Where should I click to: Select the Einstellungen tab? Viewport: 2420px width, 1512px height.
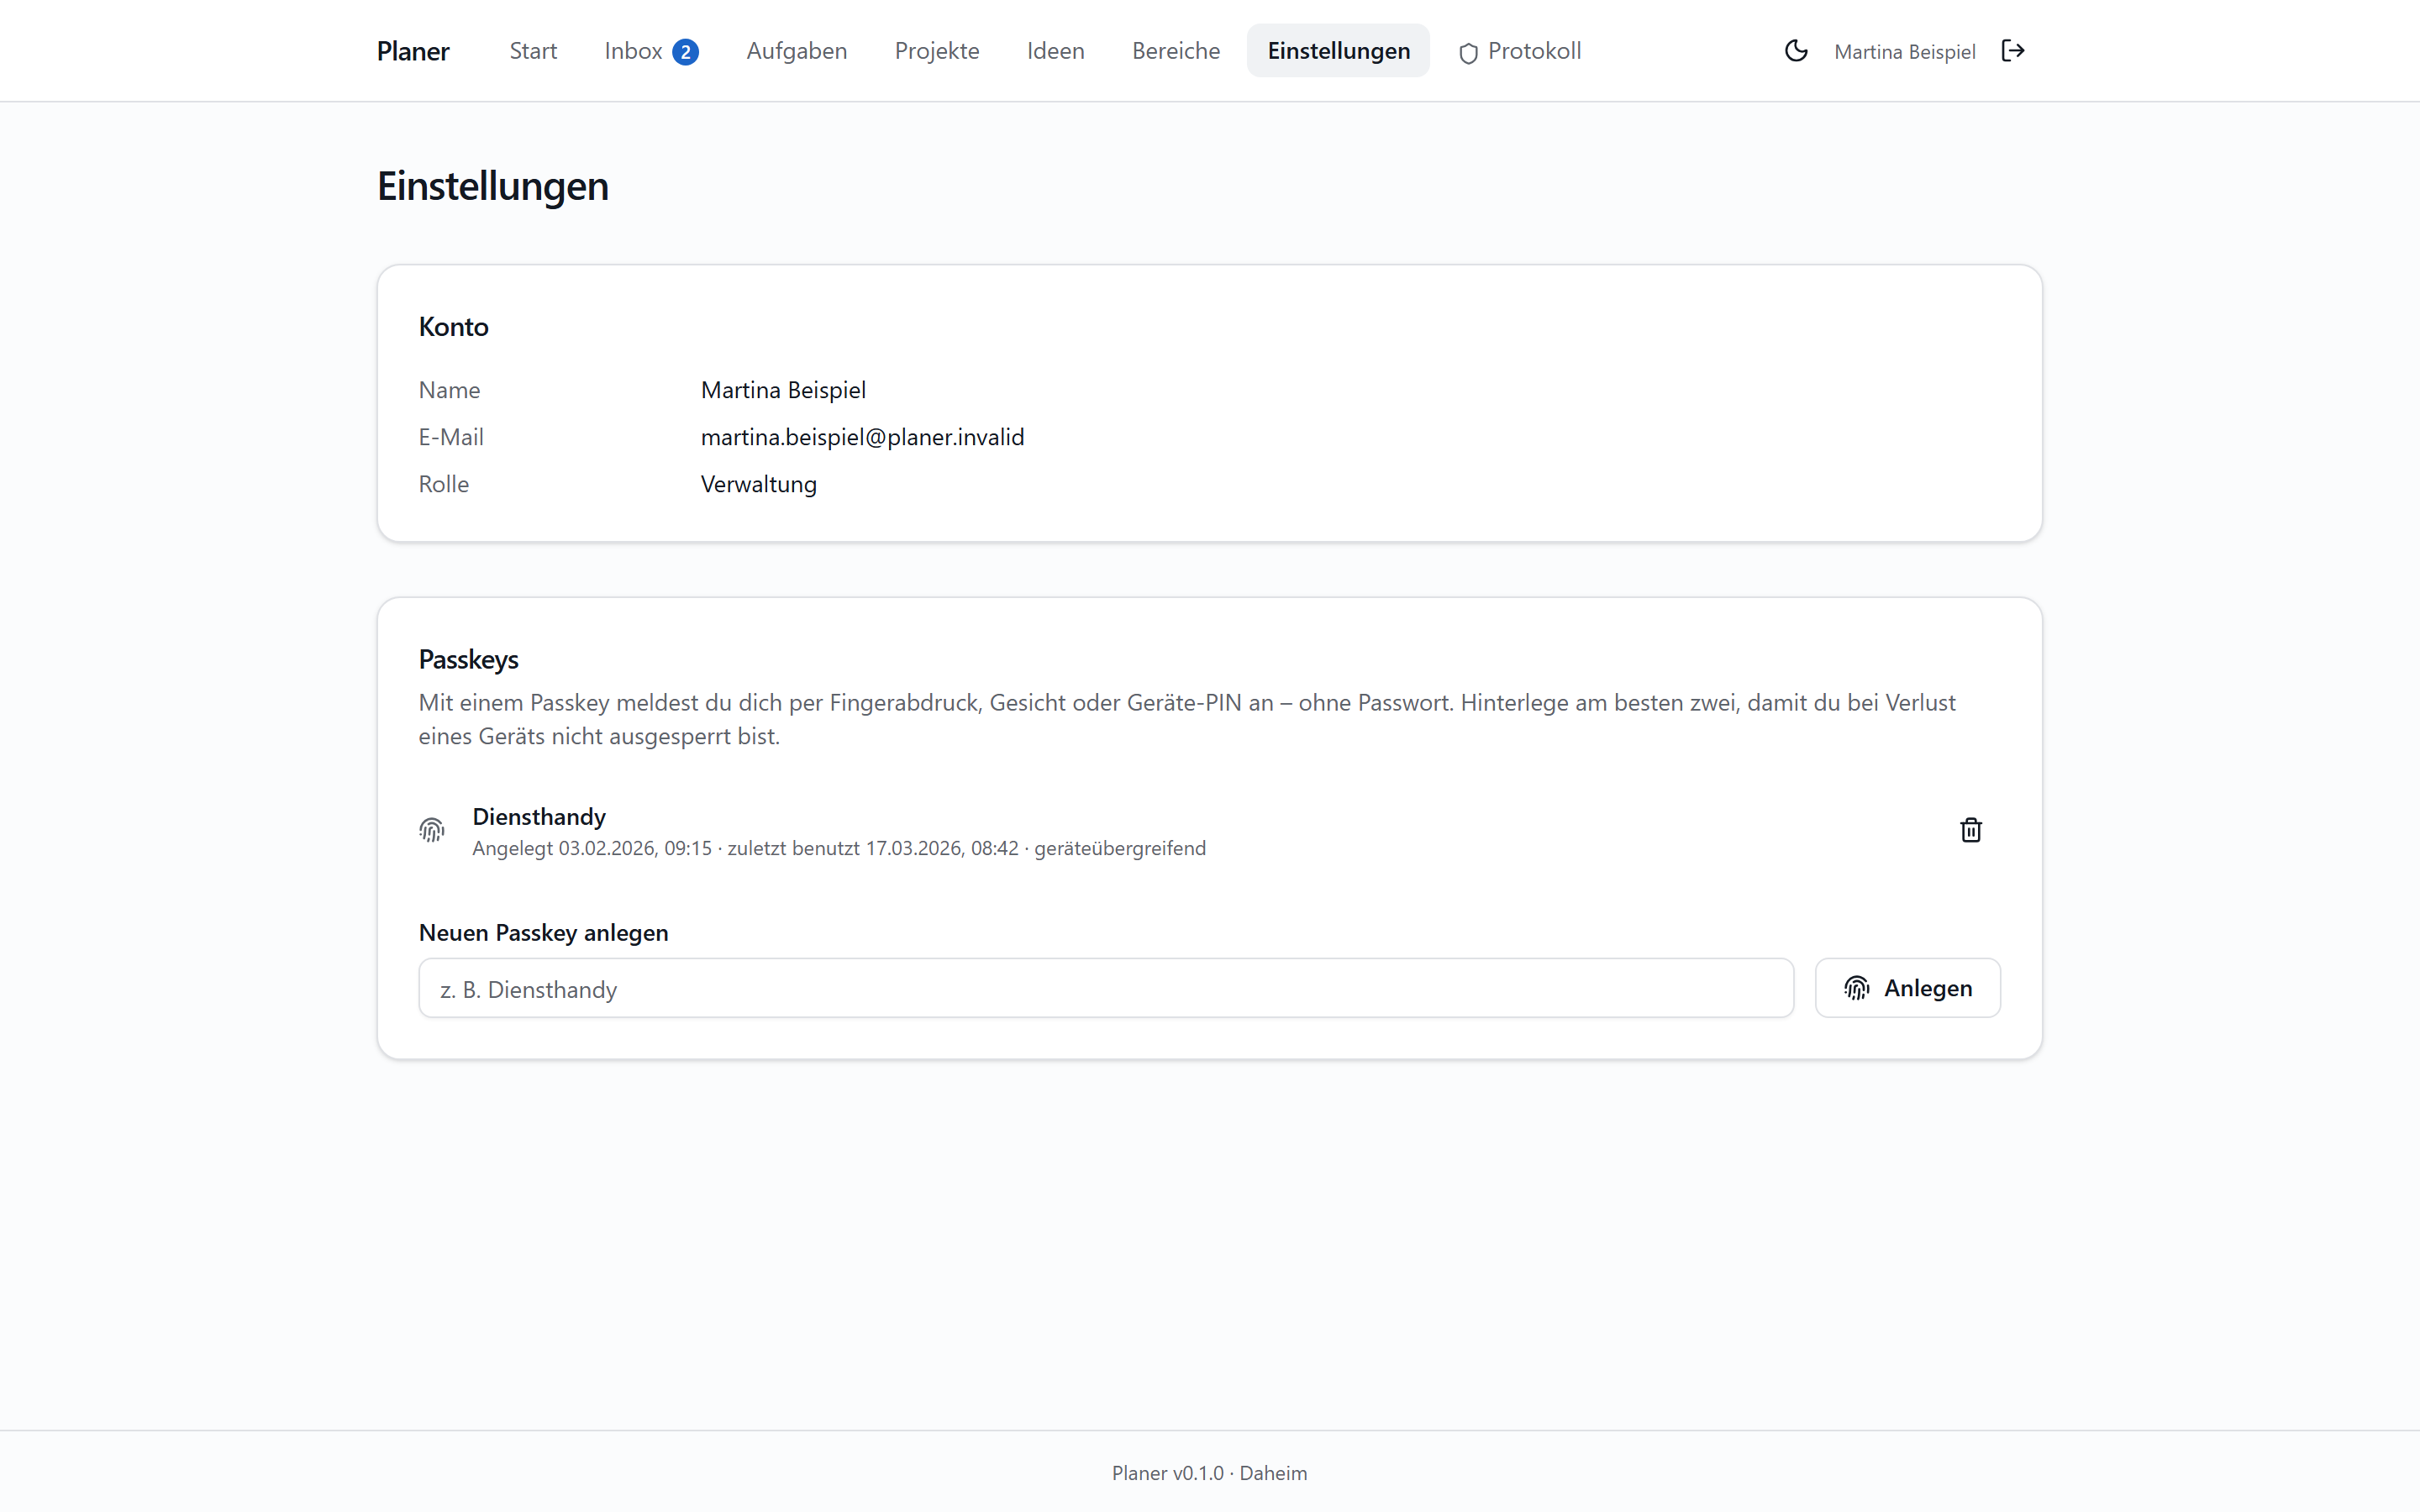click(x=1338, y=51)
